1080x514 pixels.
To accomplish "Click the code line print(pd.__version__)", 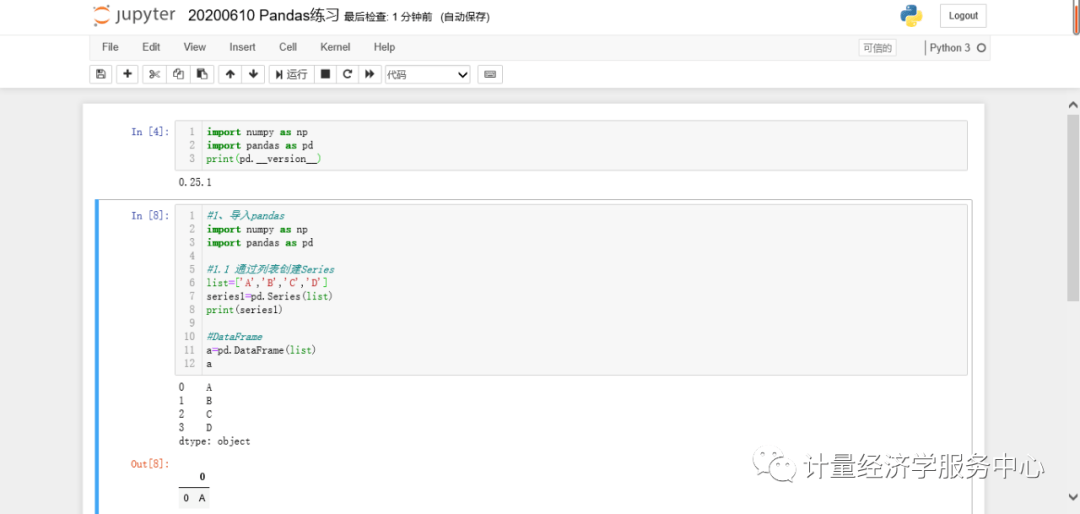I will pyautogui.click(x=264, y=158).
